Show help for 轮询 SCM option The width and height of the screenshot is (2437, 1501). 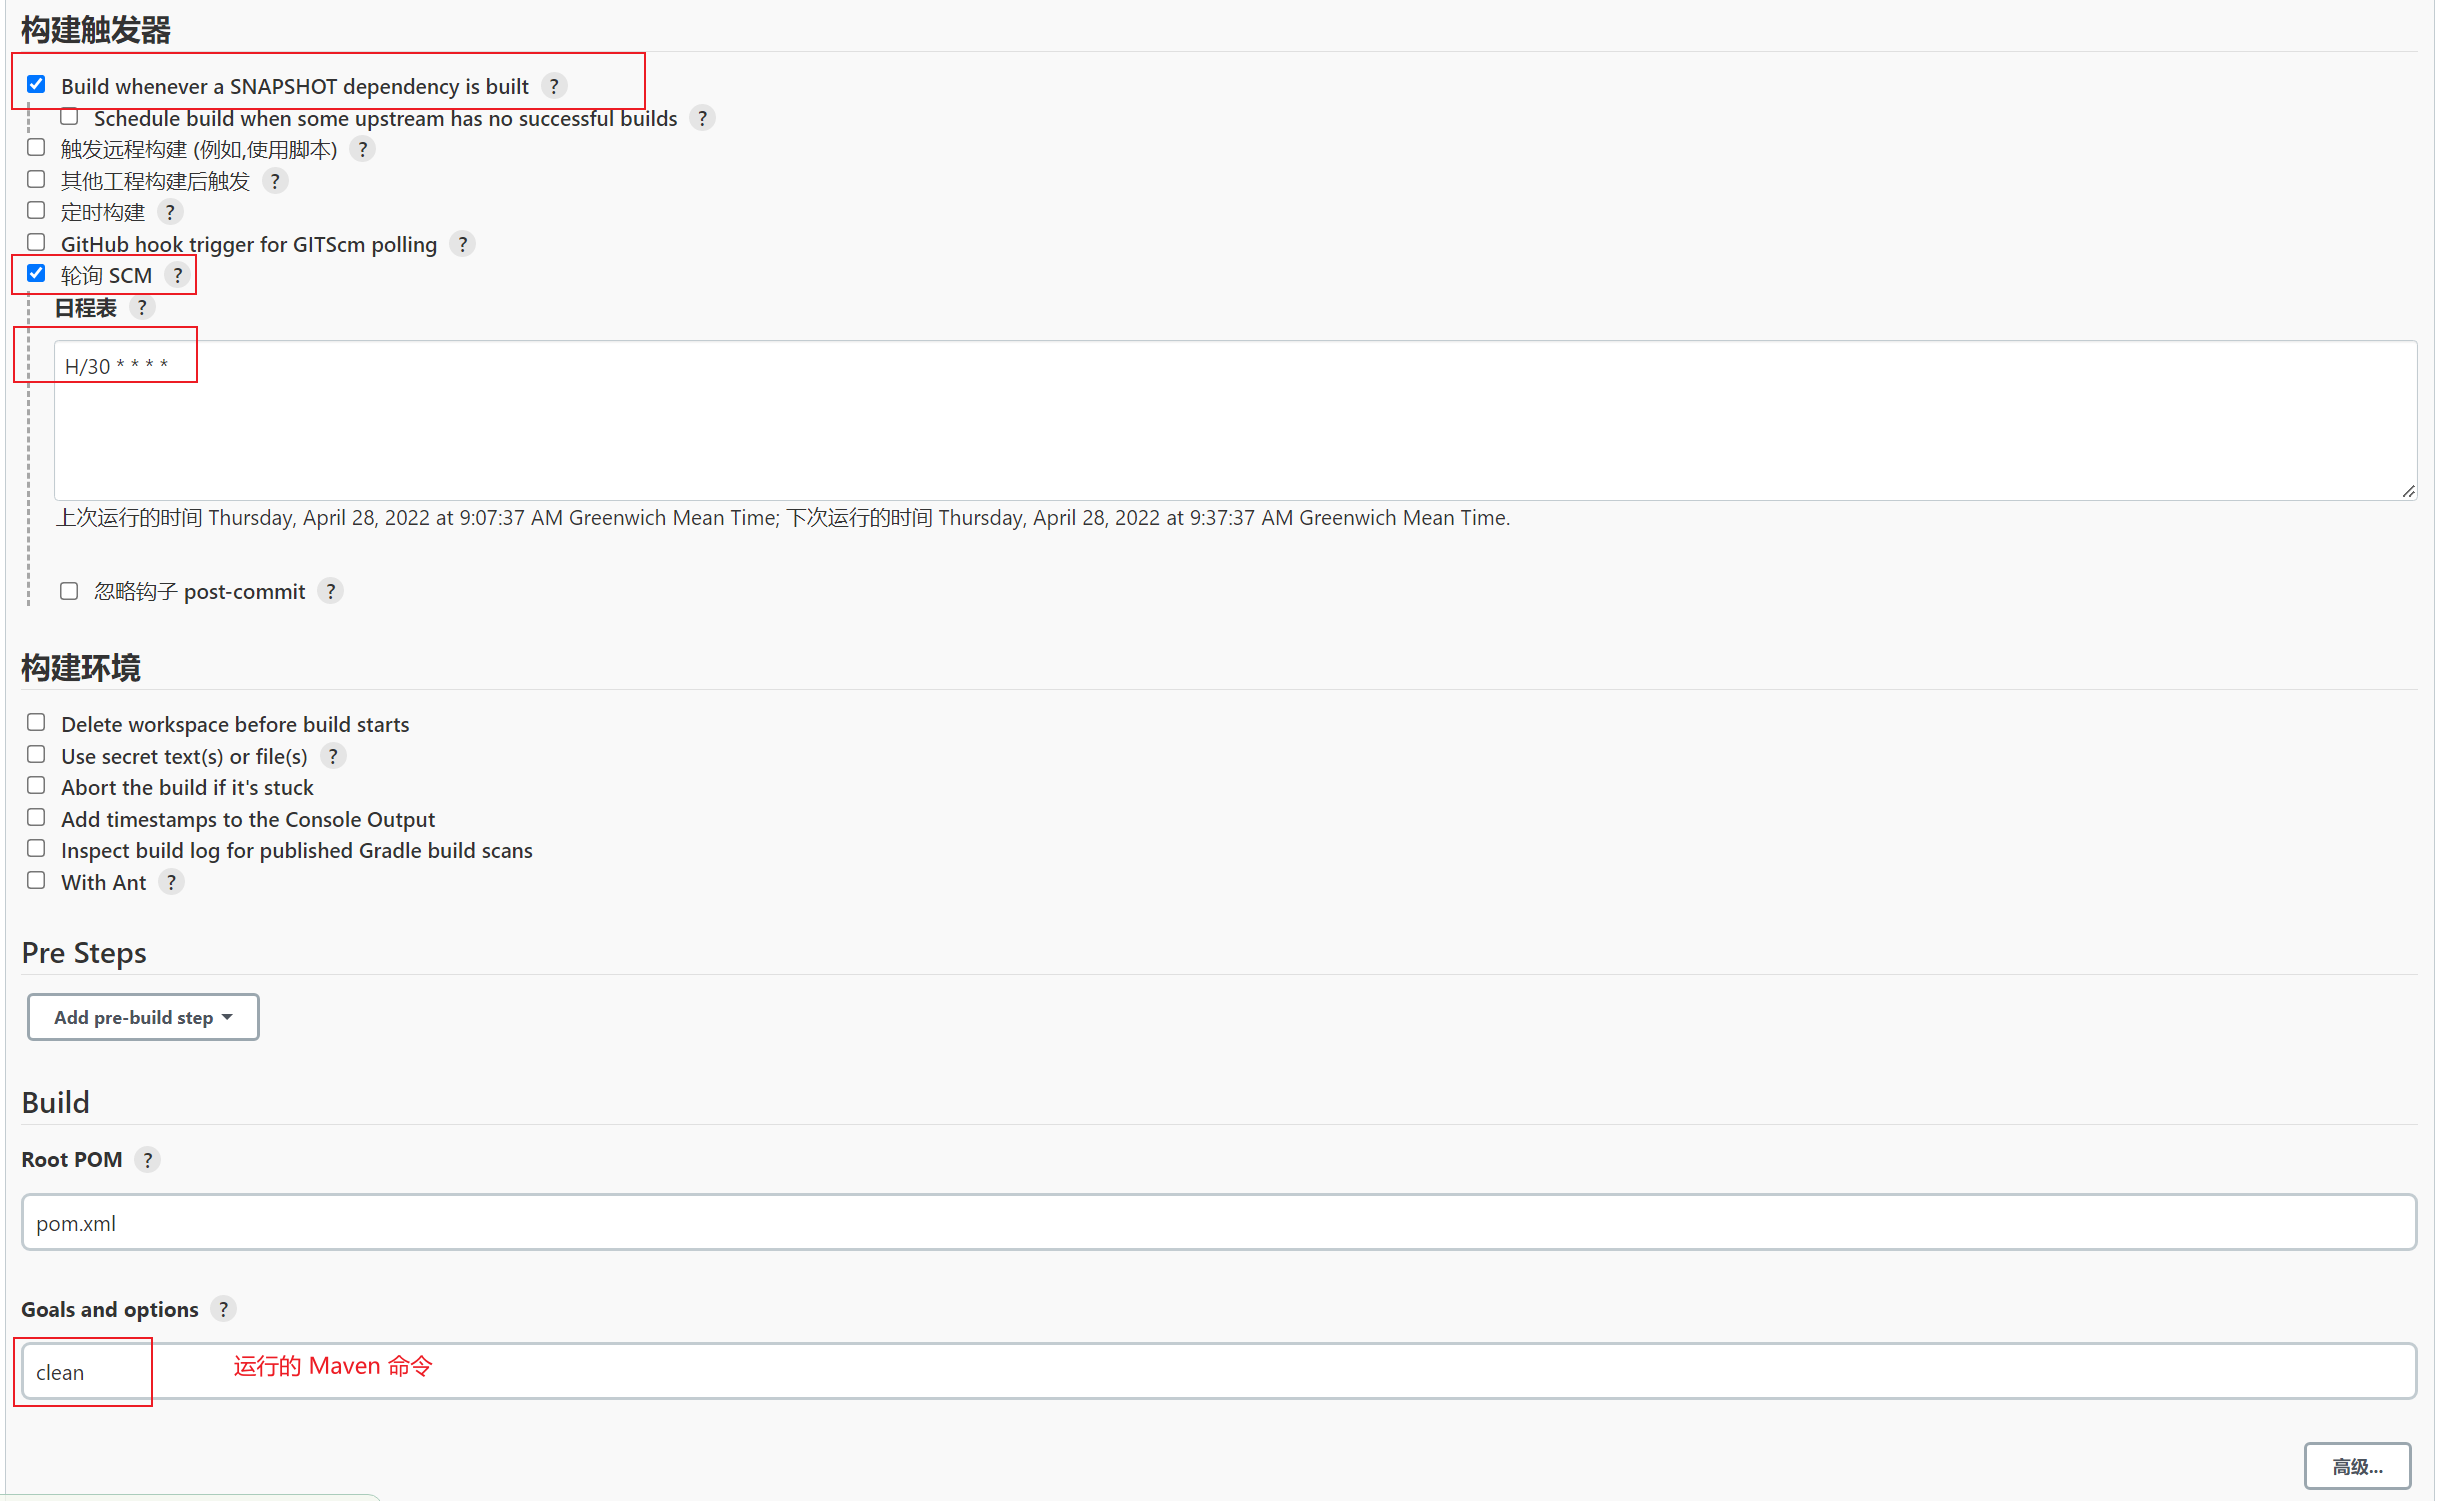pos(178,275)
